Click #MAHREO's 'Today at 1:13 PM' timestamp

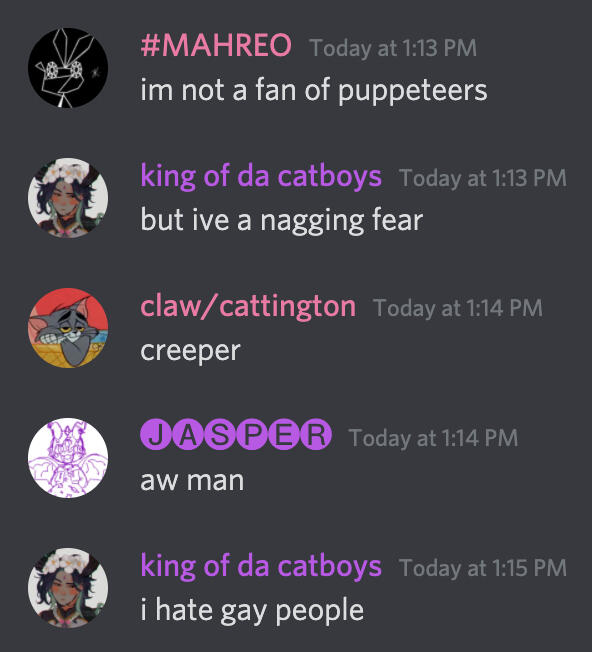click(x=393, y=48)
